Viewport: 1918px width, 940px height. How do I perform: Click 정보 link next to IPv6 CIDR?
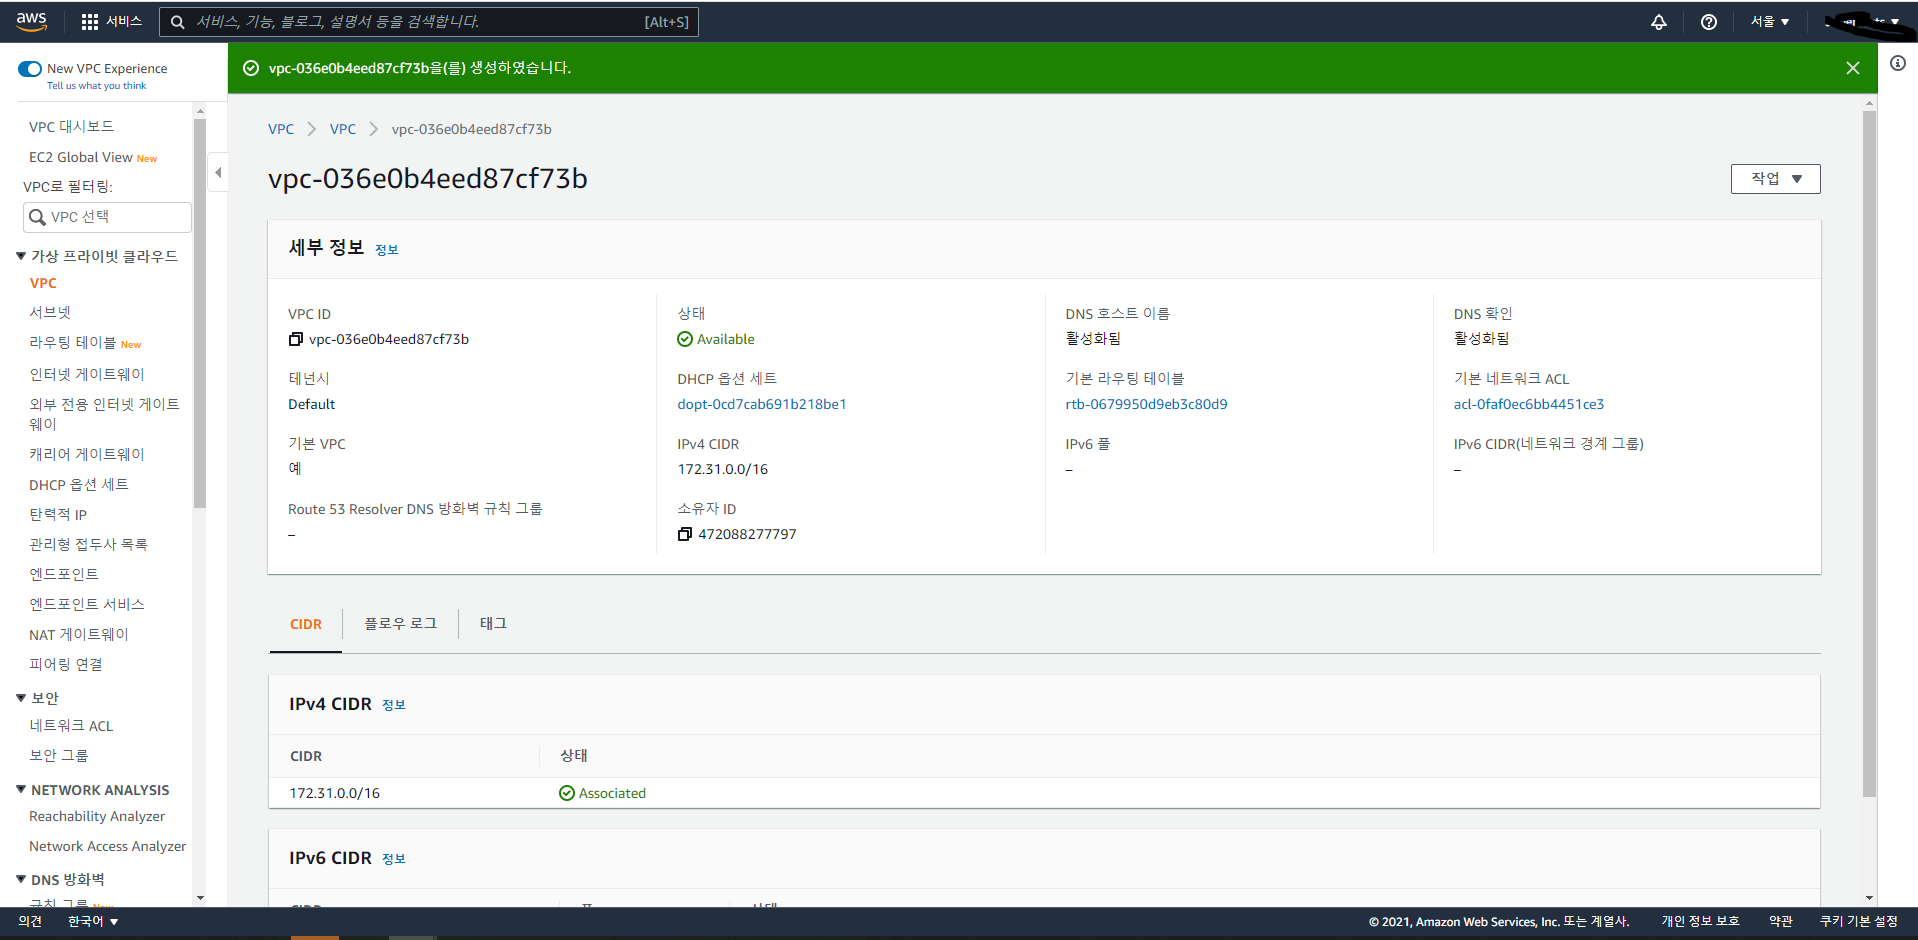393,859
